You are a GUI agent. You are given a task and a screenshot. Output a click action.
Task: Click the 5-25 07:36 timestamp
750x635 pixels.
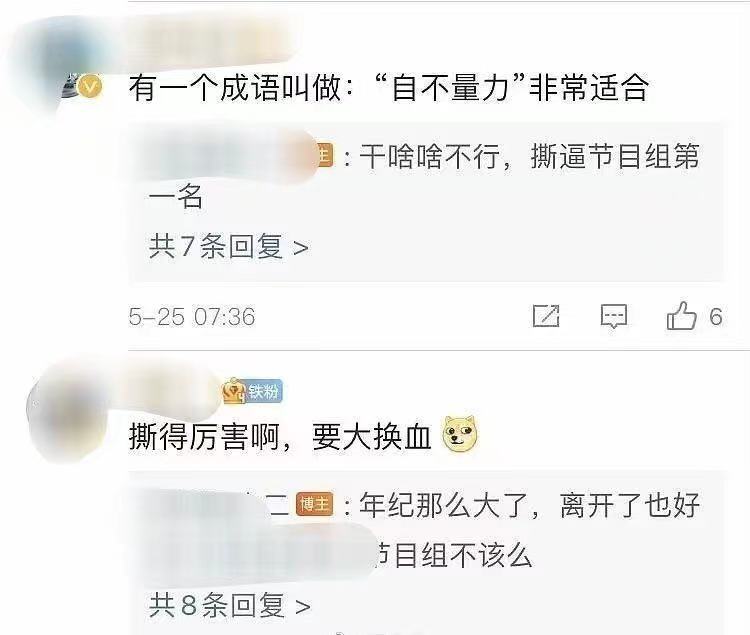tap(192, 317)
